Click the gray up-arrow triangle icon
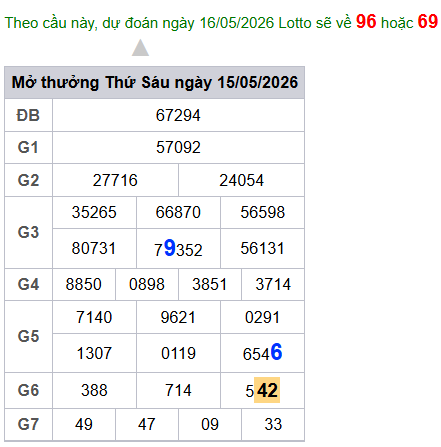Screen dimensions: 441x447 (x=140, y=48)
